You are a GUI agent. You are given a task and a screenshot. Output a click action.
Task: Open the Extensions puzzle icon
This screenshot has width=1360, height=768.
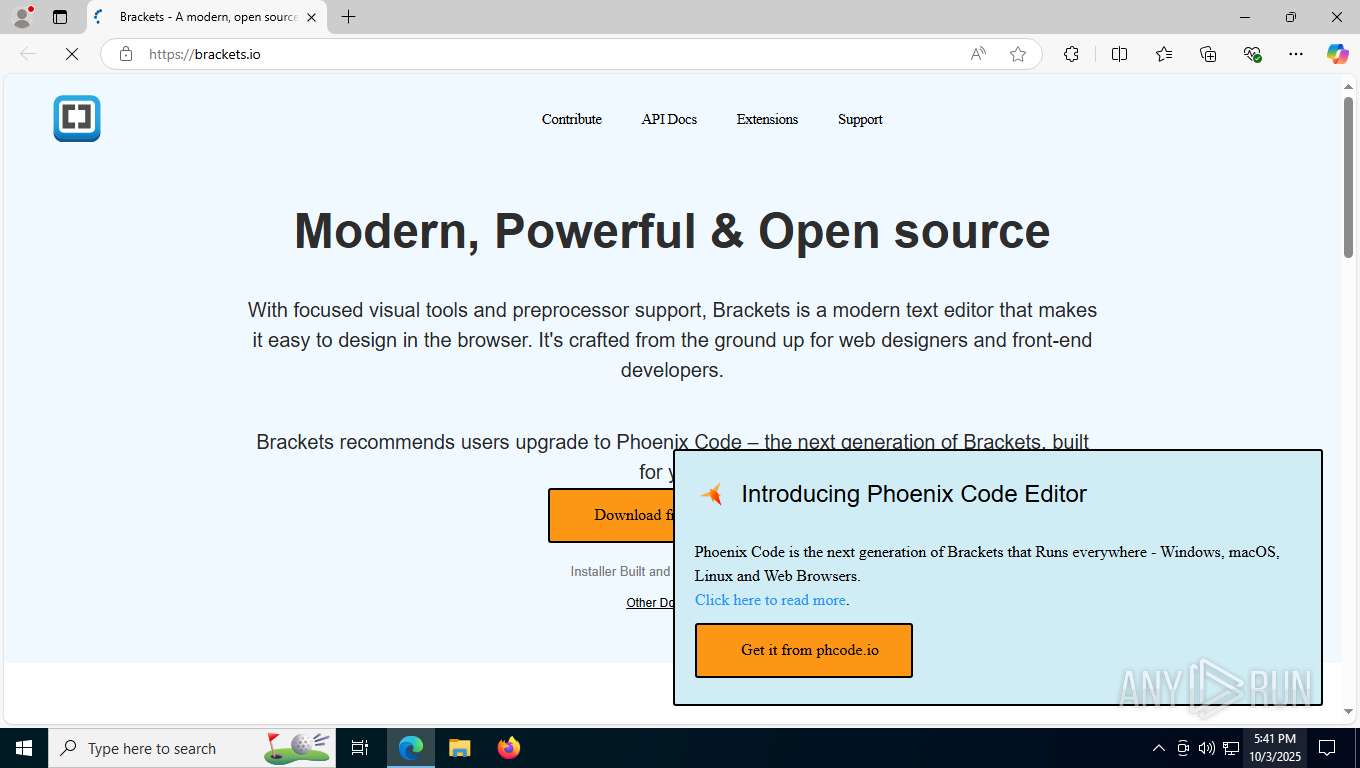click(x=1071, y=54)
